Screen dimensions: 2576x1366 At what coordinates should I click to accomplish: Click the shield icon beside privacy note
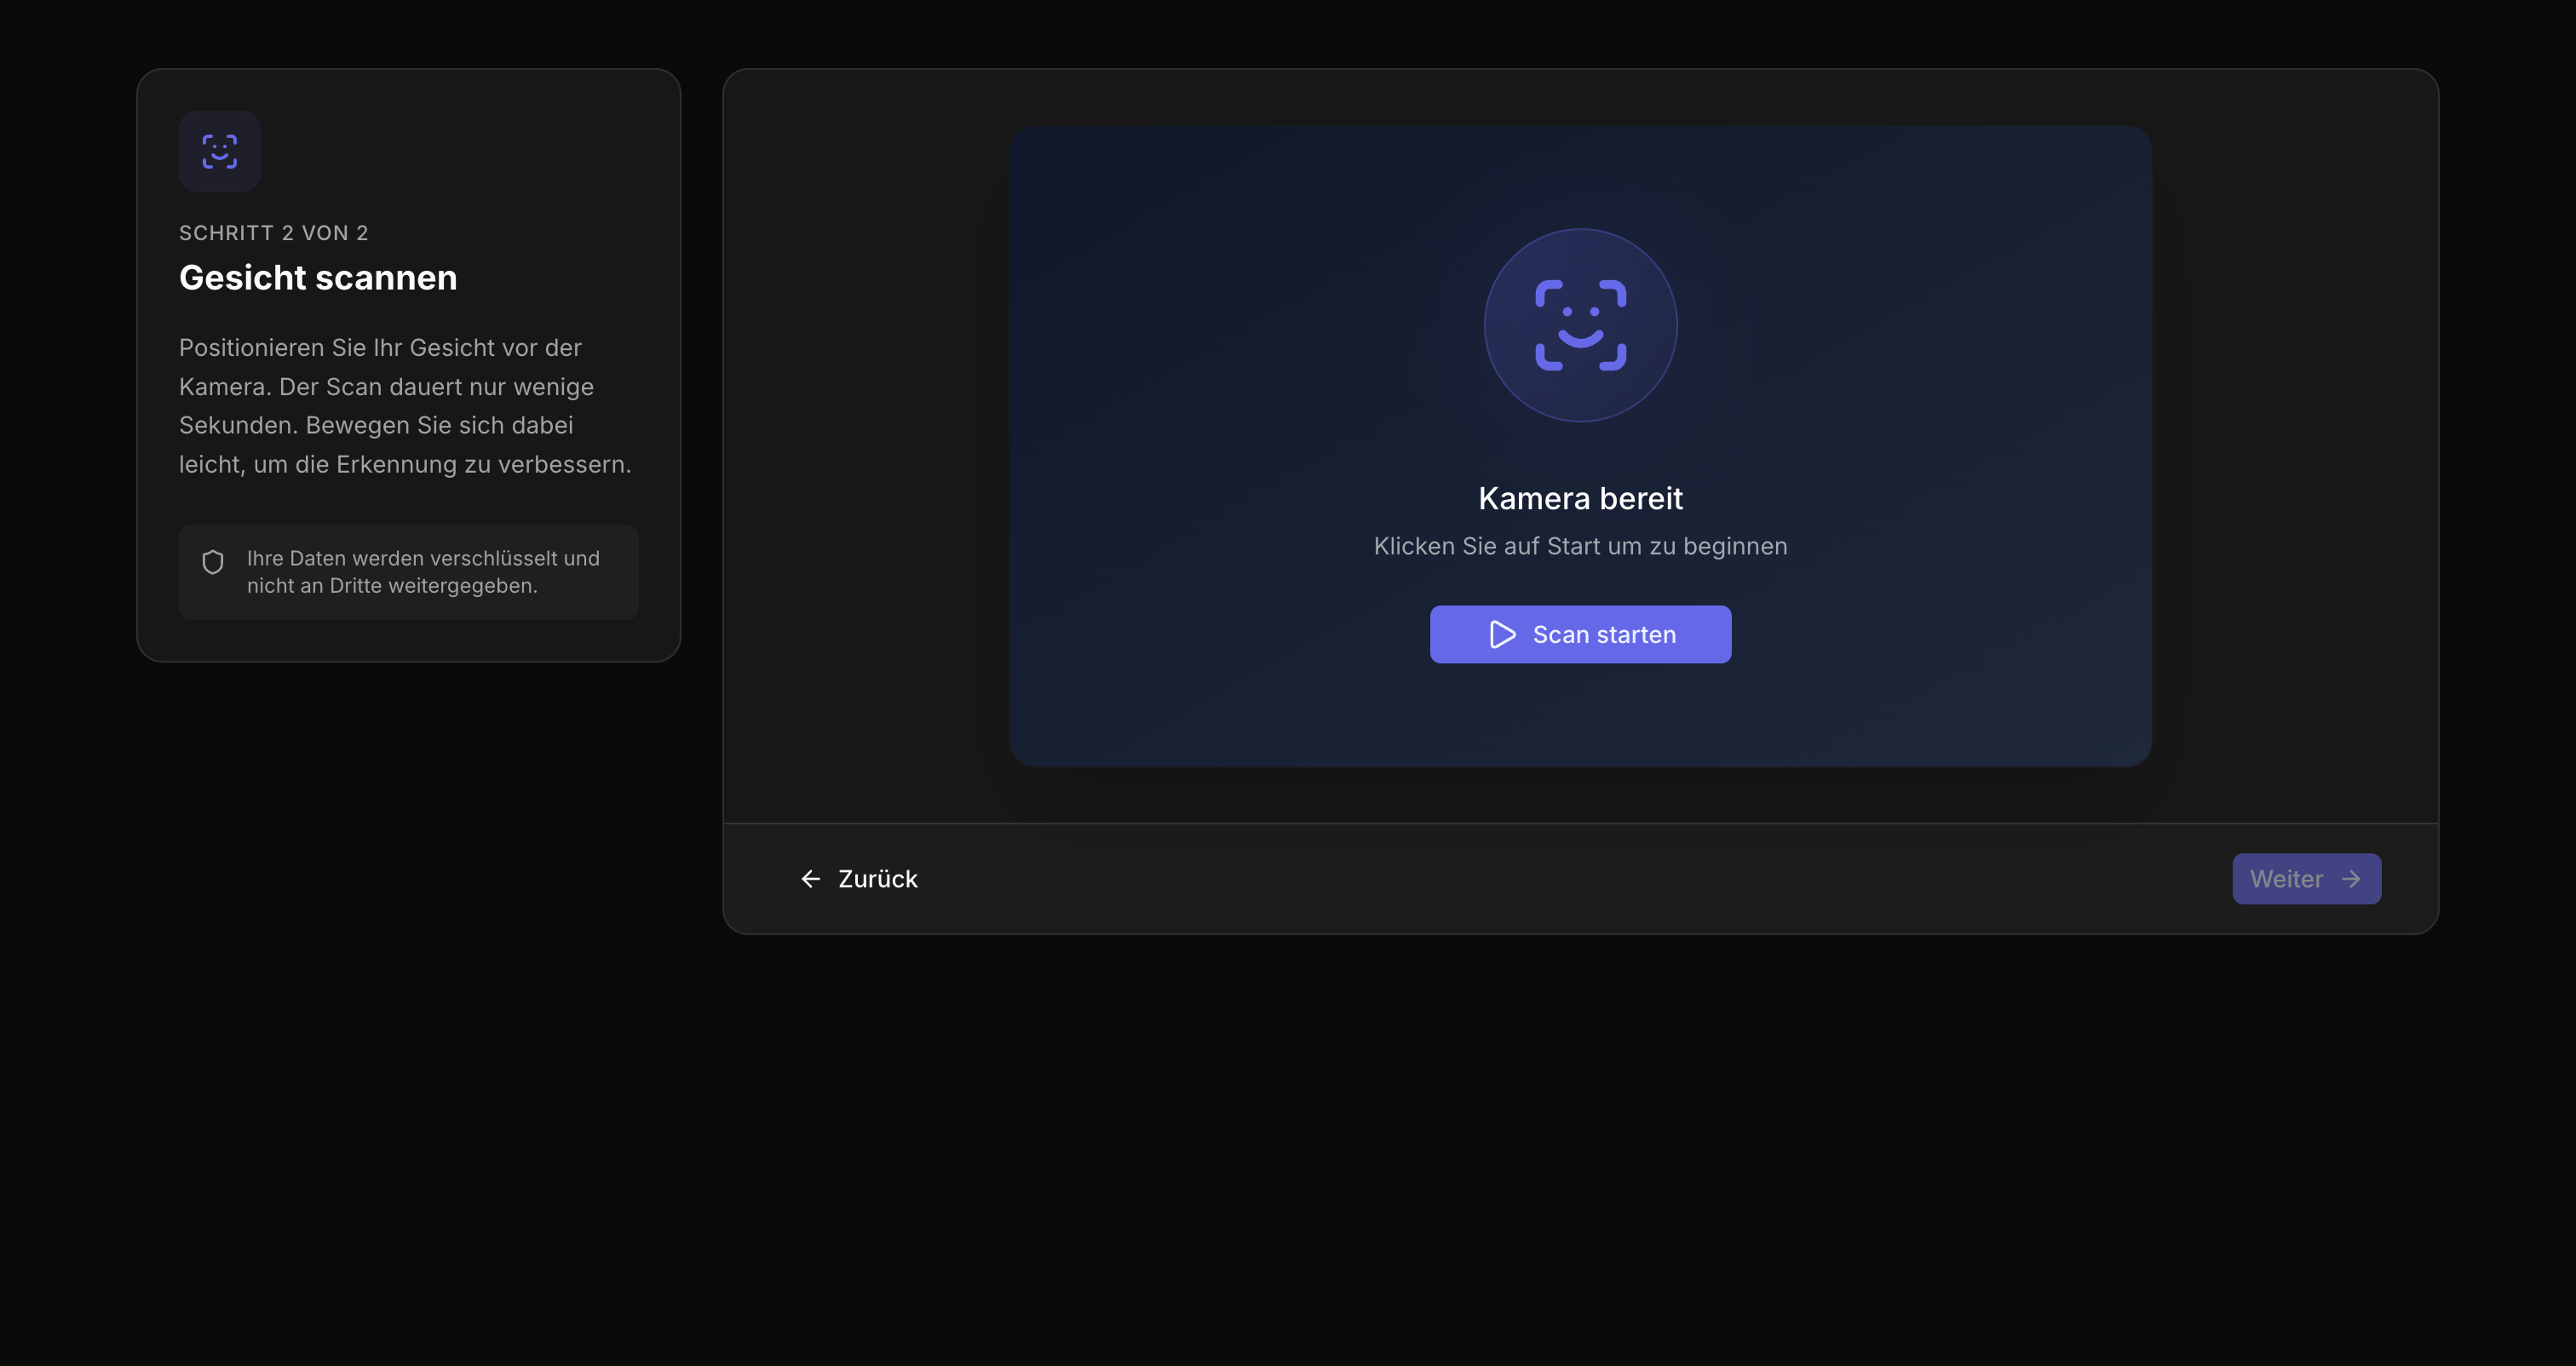pyautogui.click(x=213, y=562)
